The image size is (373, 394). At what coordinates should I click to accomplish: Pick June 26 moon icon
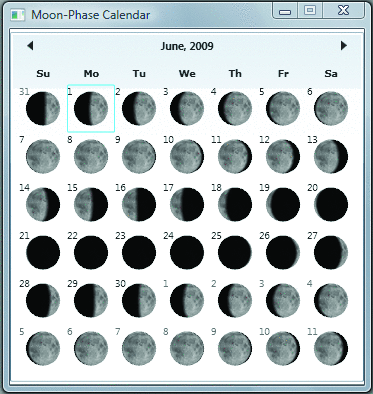tap(283, 252)
